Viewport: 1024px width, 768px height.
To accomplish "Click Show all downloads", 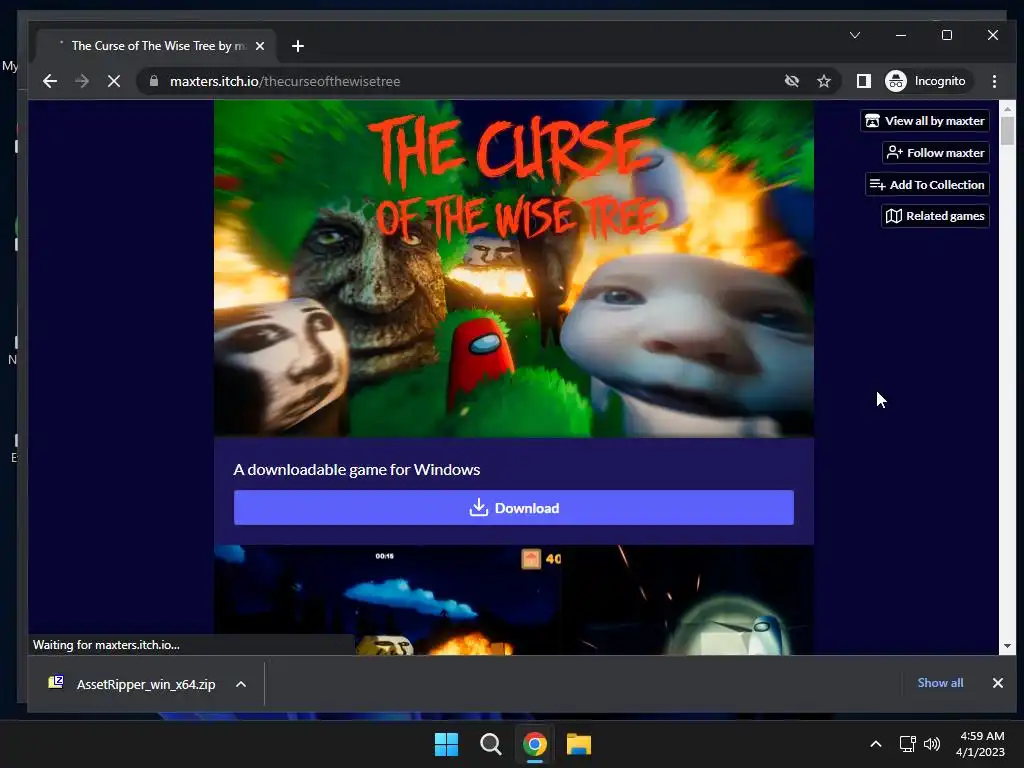I will coord(940,682).
